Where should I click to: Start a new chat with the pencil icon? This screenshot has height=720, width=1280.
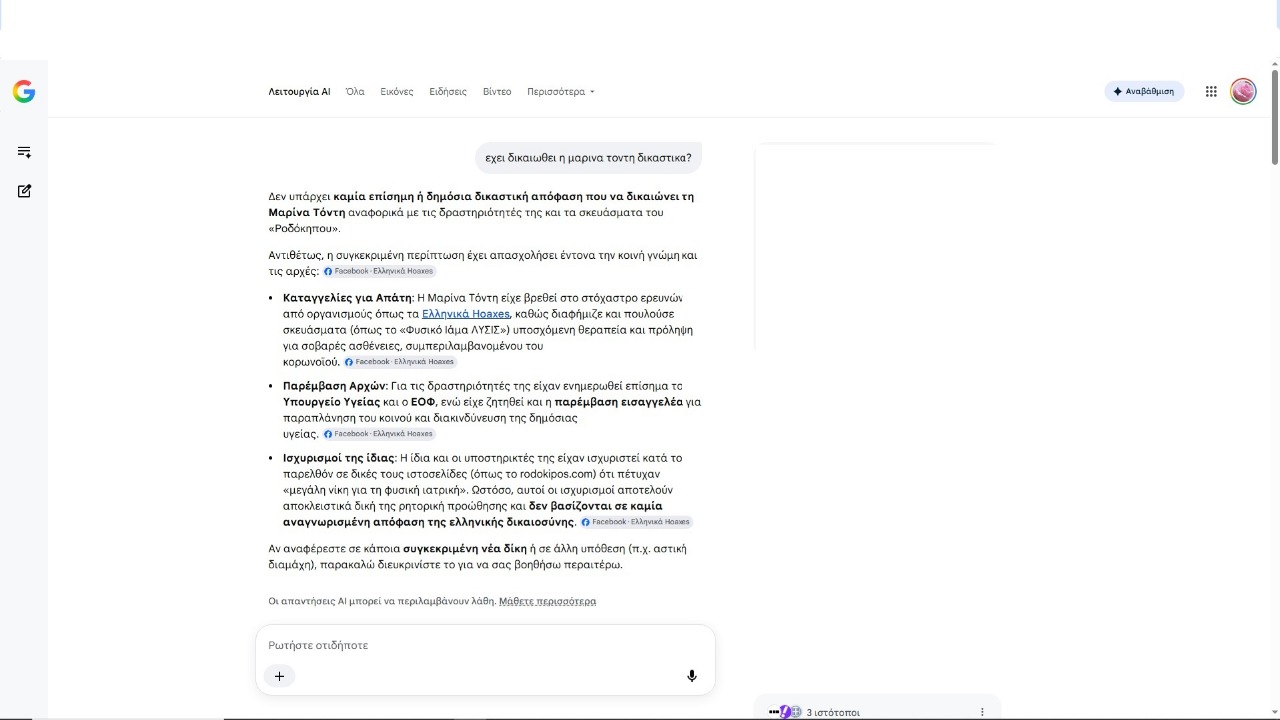[x=24, y=191]
